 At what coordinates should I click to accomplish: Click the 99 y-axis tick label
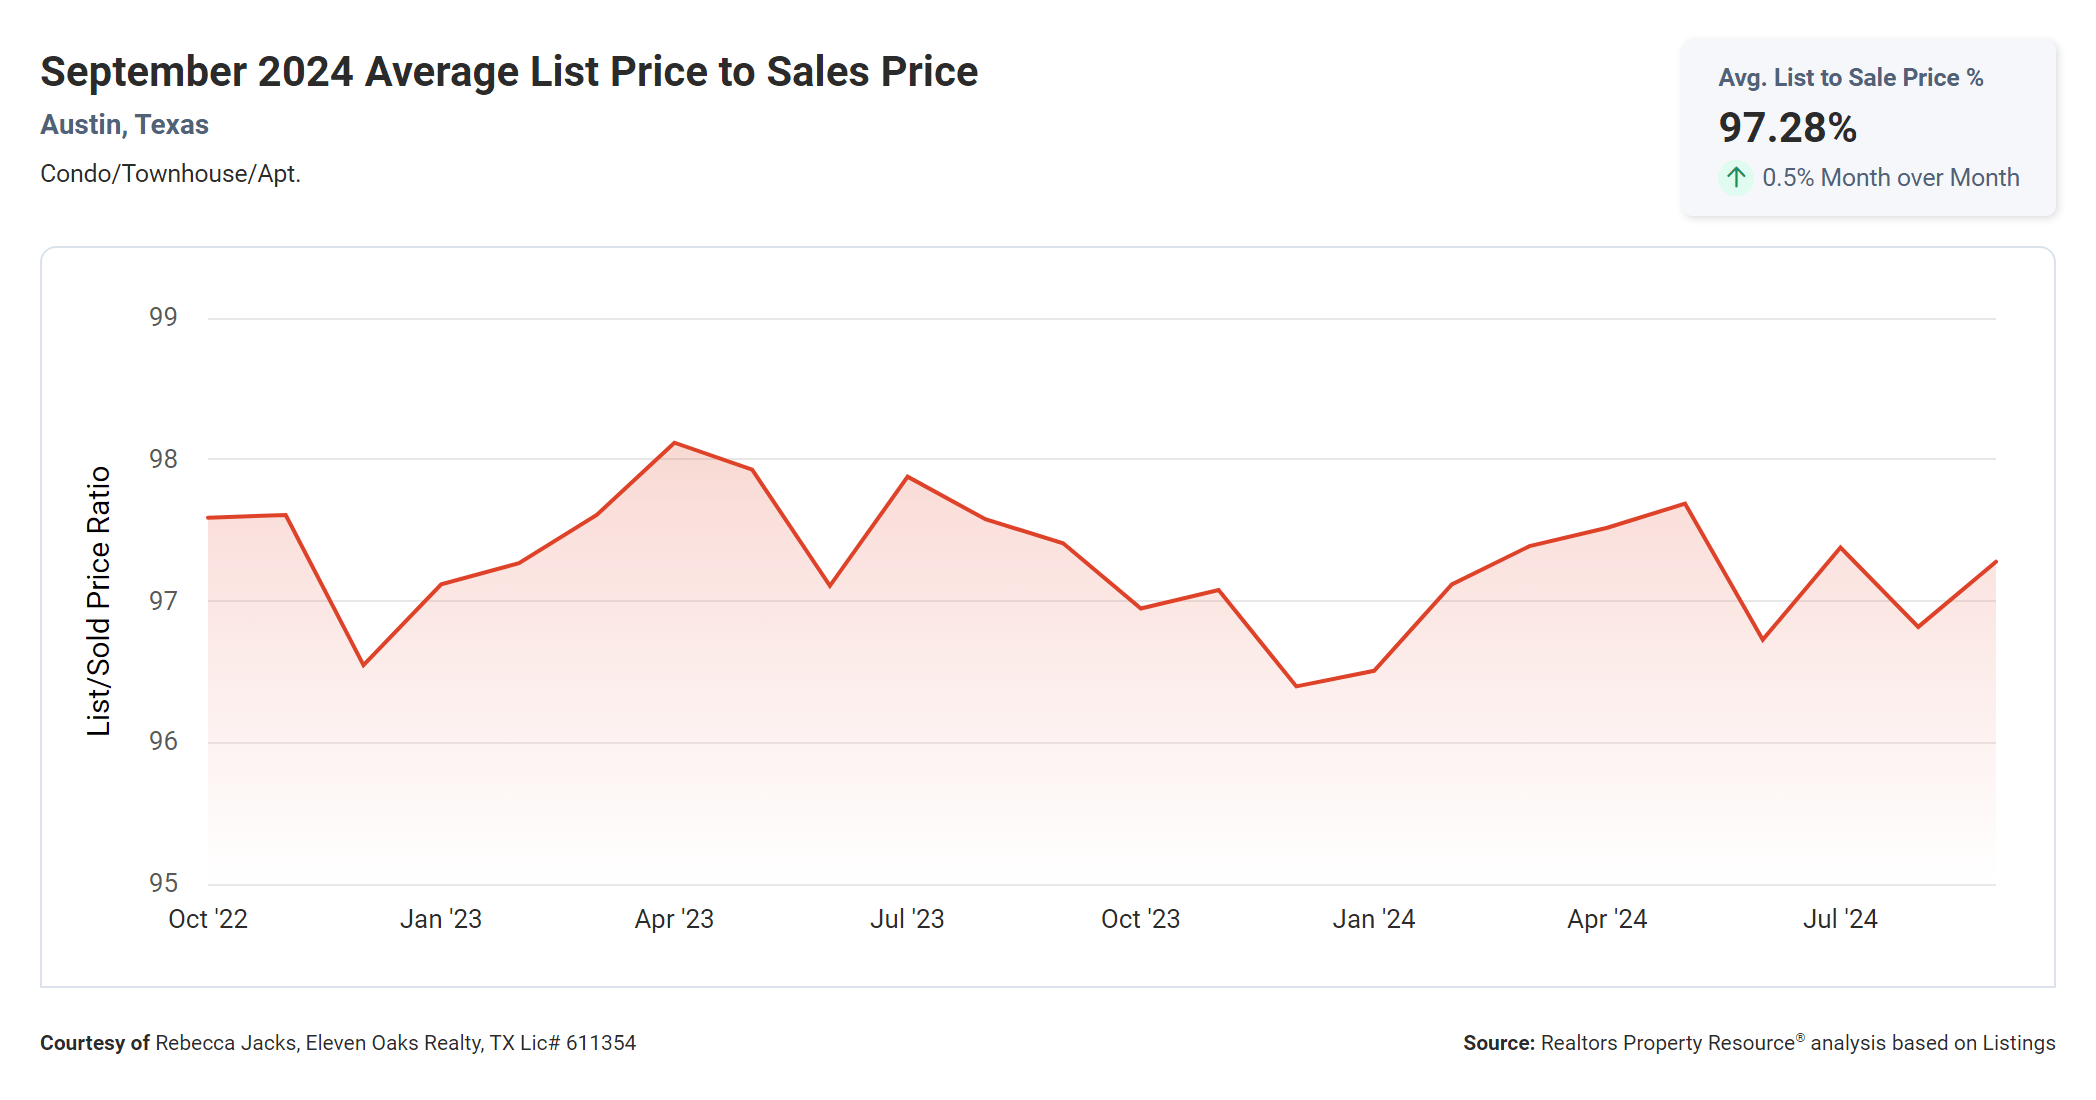click(x=163, y=317)
